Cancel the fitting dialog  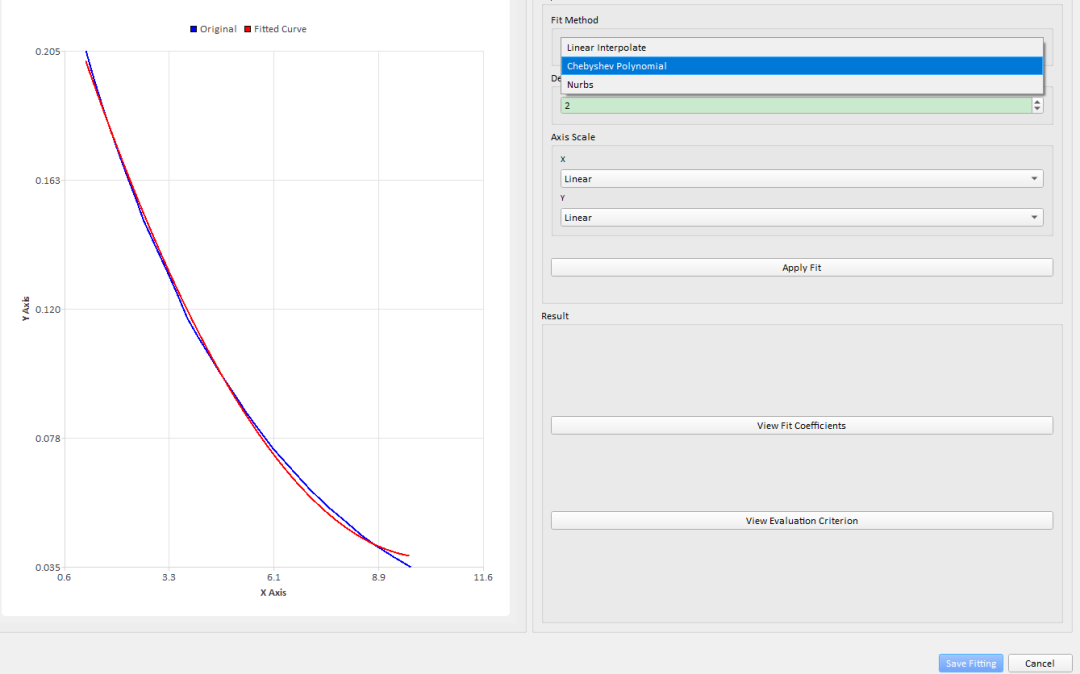point(1039,664)
